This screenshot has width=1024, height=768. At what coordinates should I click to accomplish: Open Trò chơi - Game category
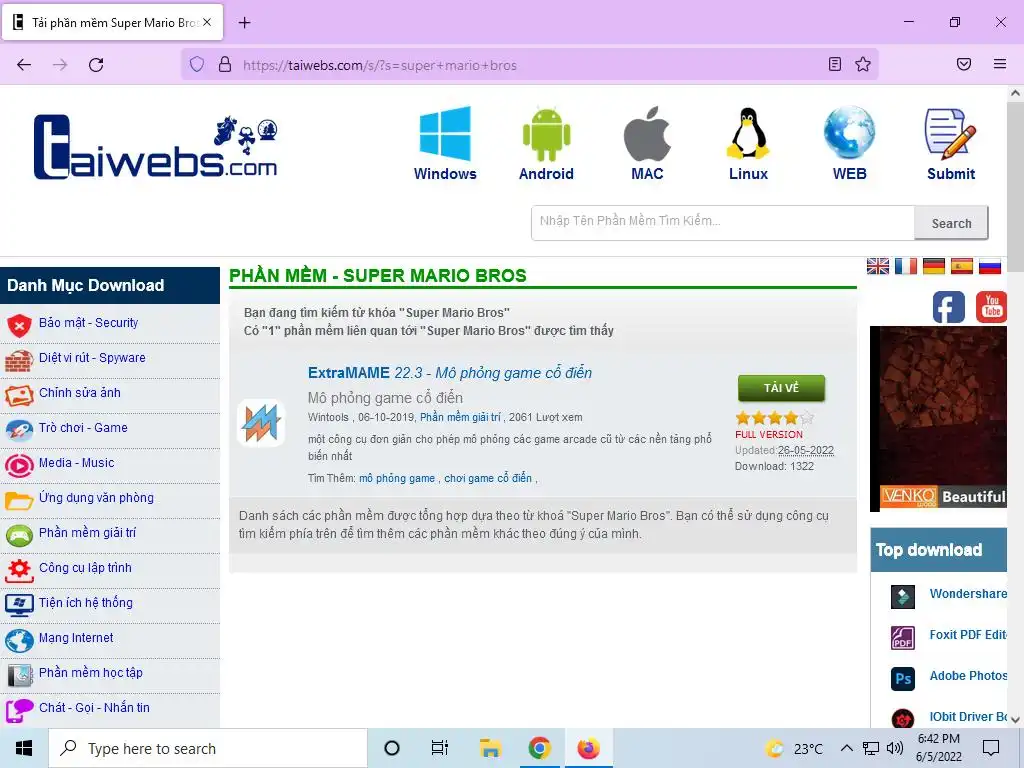83,428
